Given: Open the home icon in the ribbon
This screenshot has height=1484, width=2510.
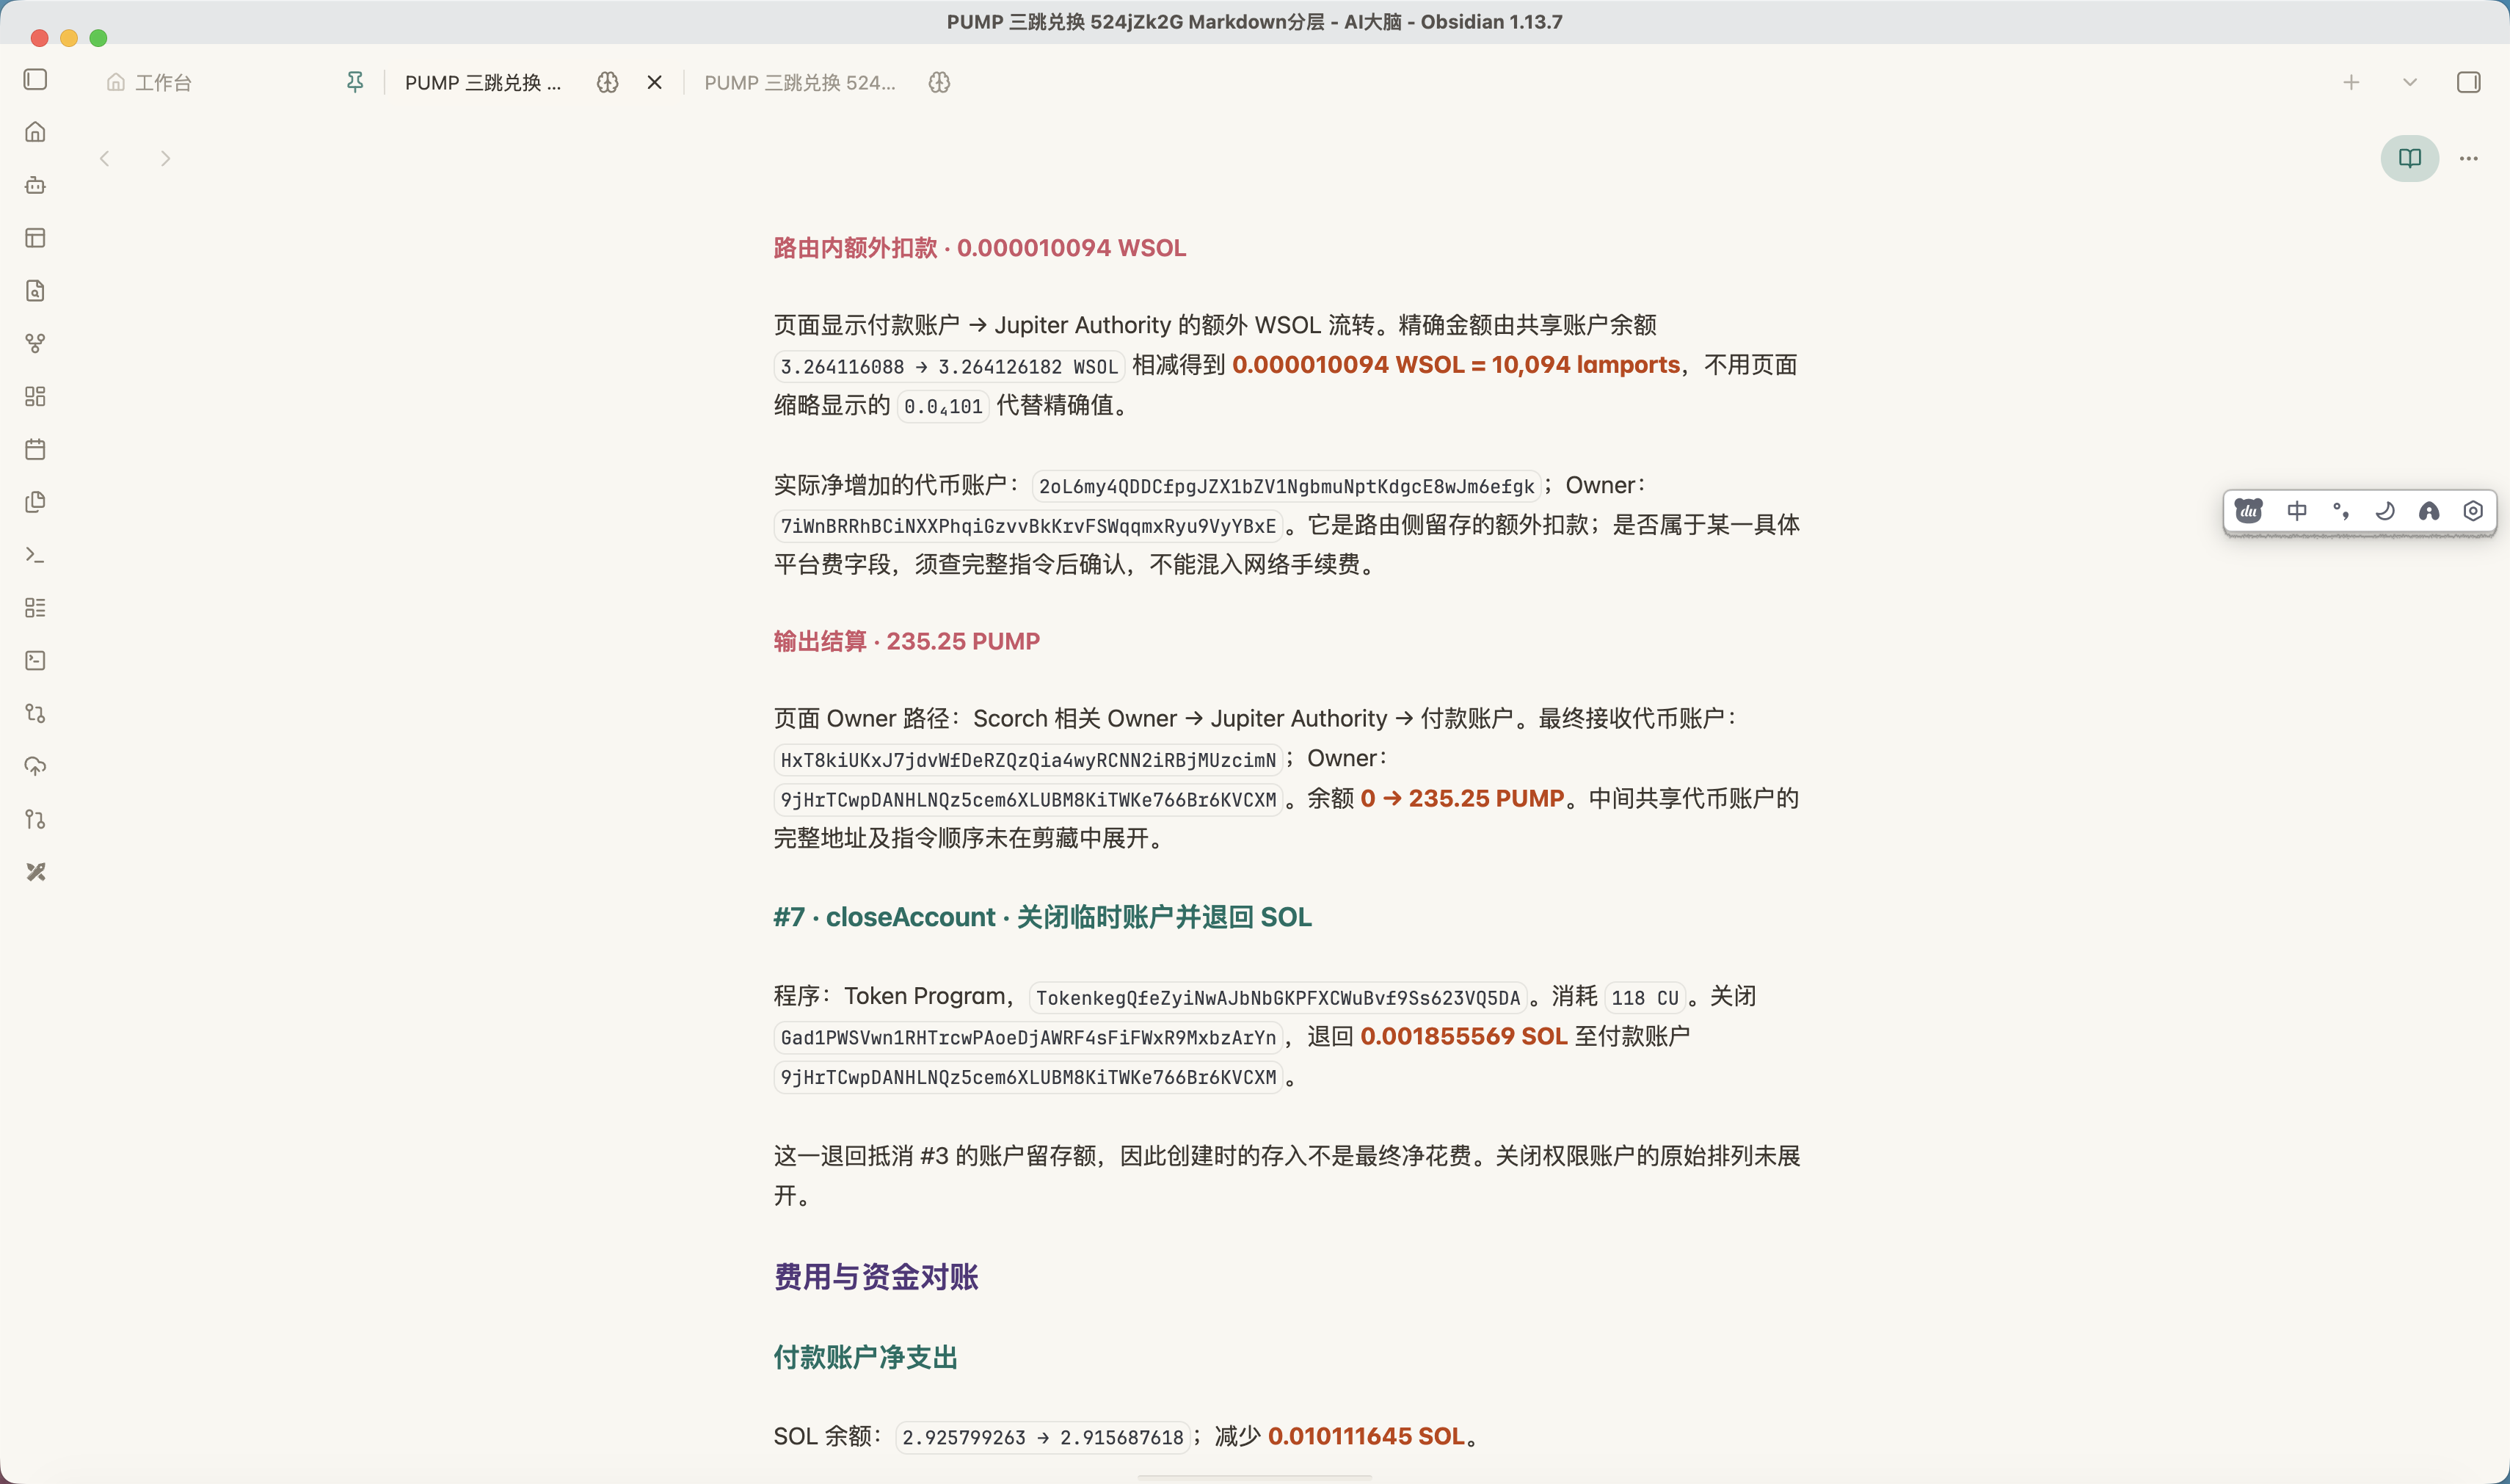Looking at the screenshot, I should [35, 132].
